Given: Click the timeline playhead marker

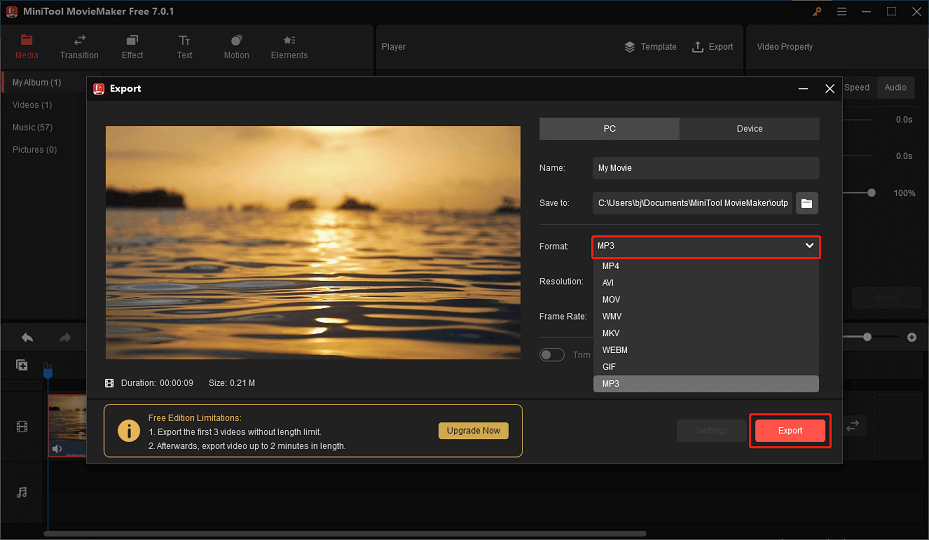Looking at the screenshot, I should tap(48, 373).
